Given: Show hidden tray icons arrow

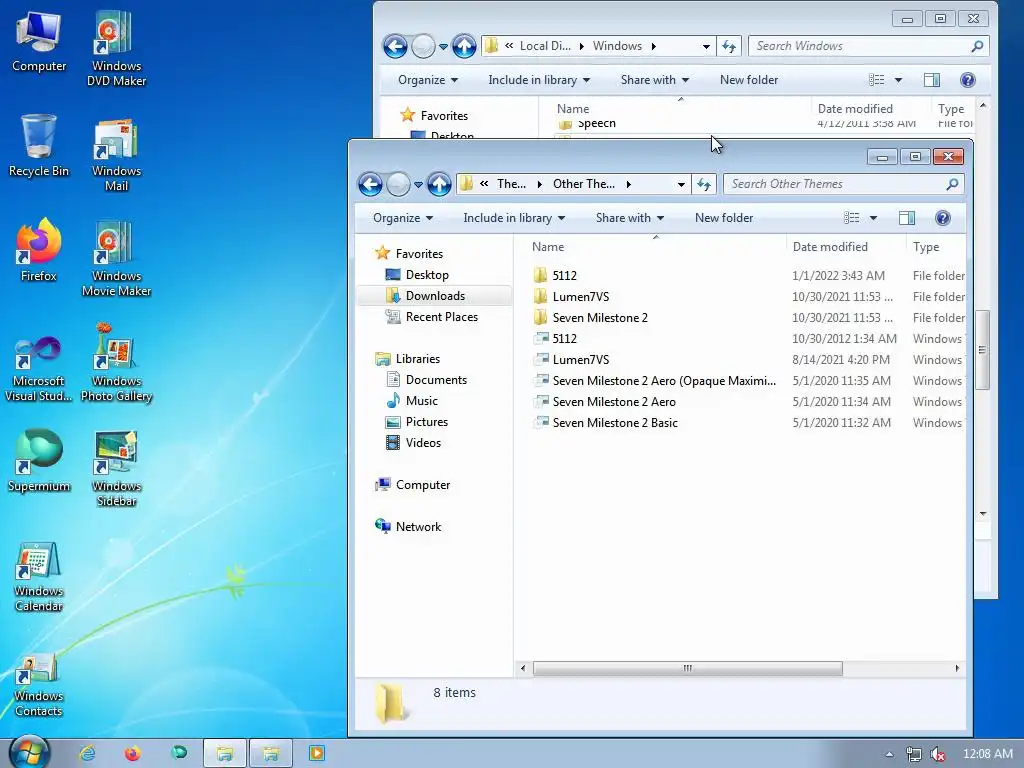Looking at the screenshot, I should click(889, 754).
